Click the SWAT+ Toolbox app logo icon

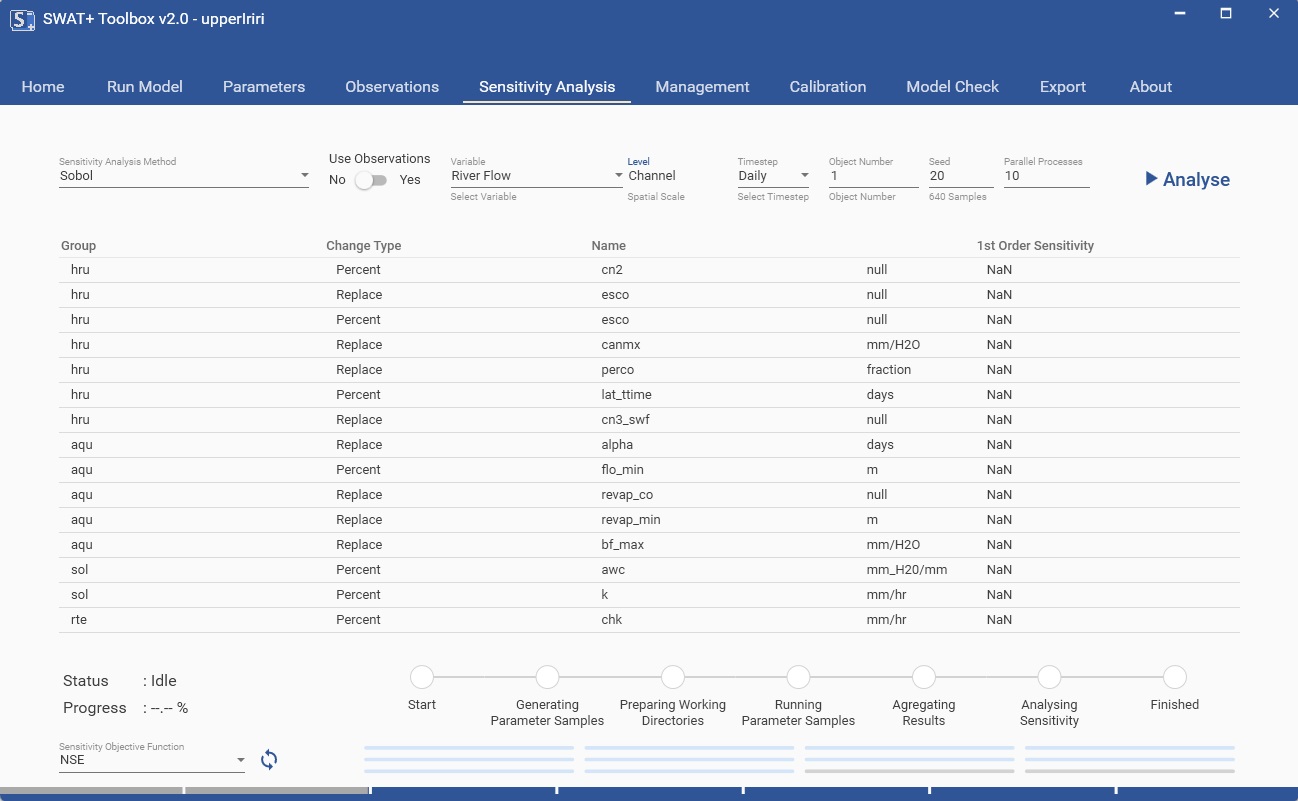(22, 19)
